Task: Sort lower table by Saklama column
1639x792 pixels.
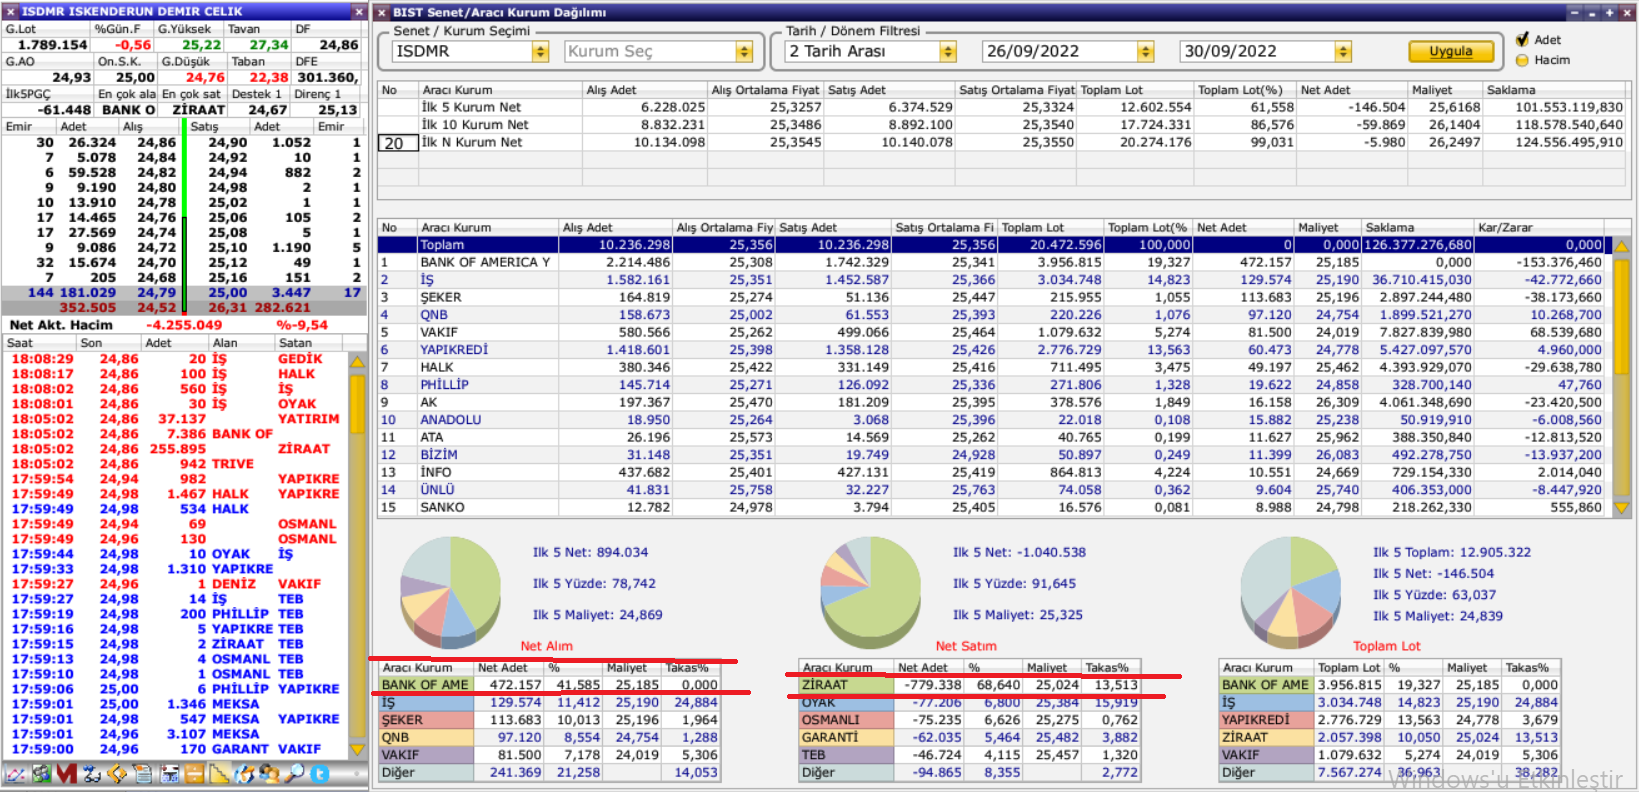Action: [x=1418, y=227]
